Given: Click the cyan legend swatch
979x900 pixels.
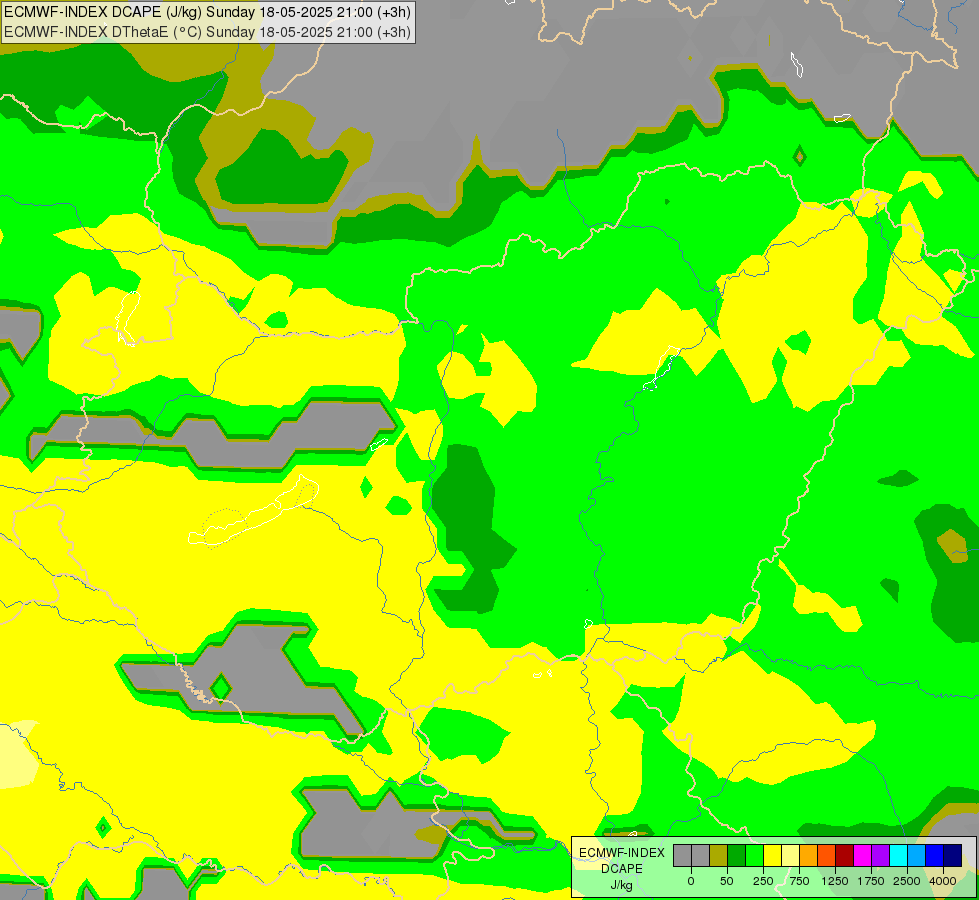Looking at the screenshot, I should pos(898,855).
